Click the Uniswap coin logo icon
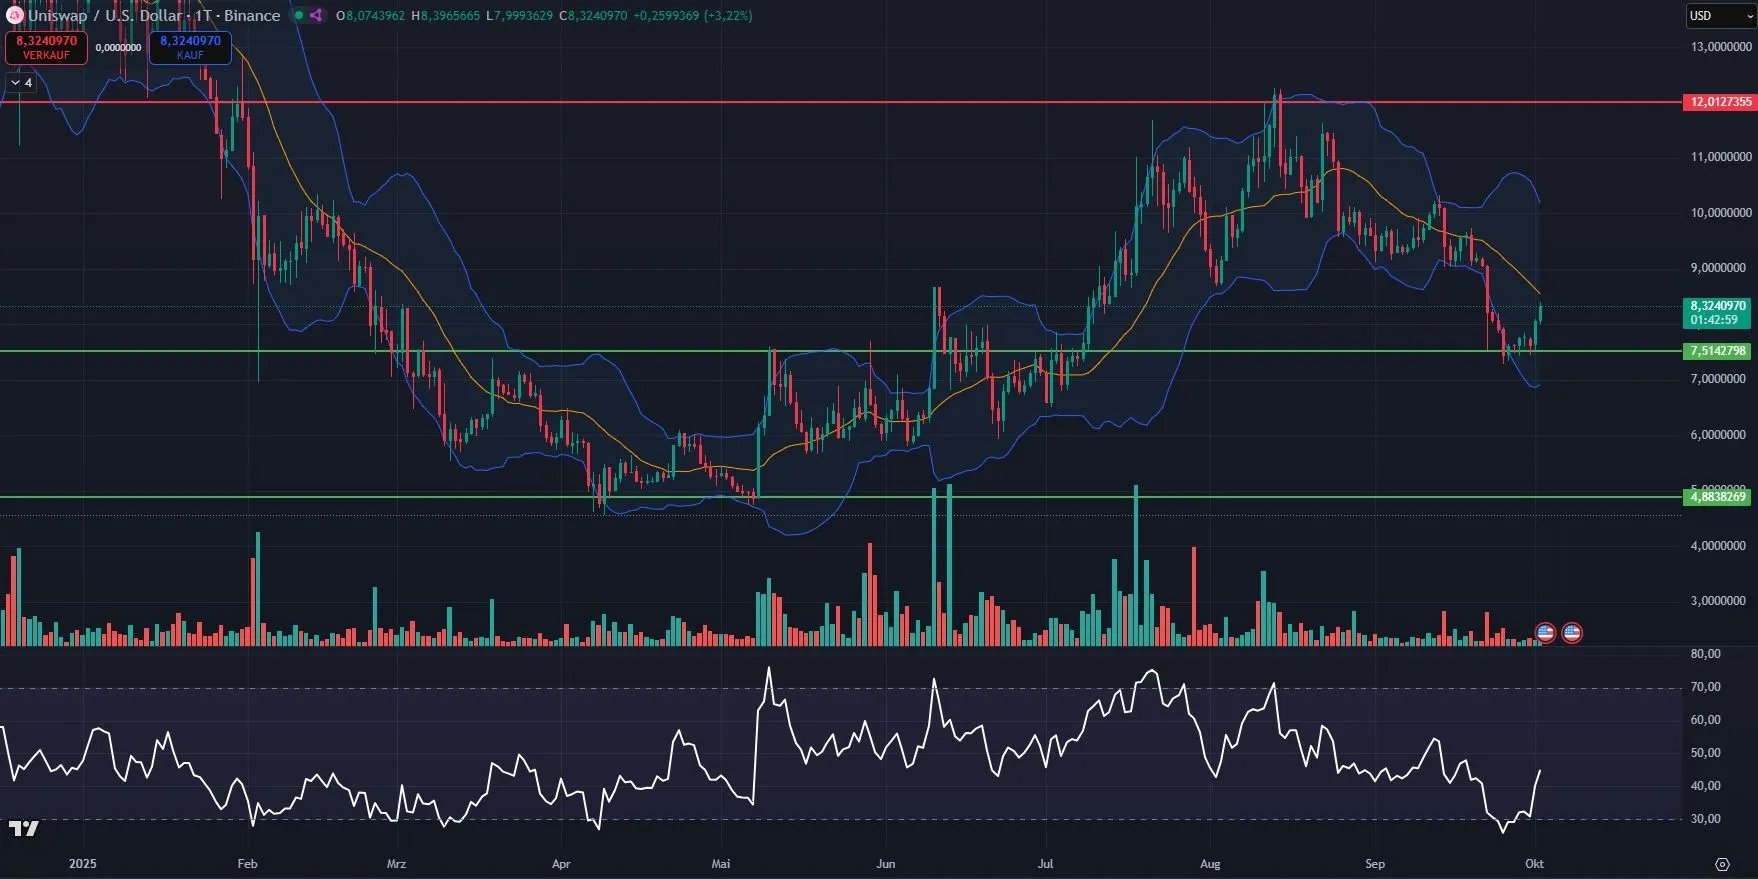Viewport: 1758px width, 879px height. coord(14,15)
